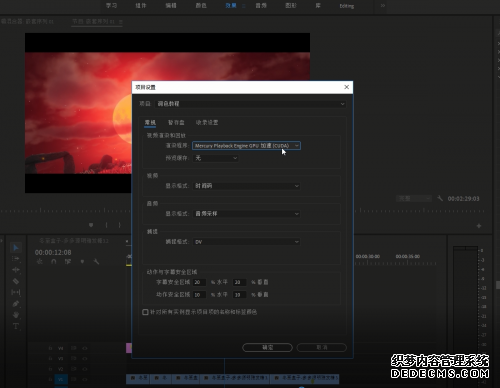This screenshot has width=500, height=388.
Task: Switch to the Ingest Settings tab
Action: point(207,123)
